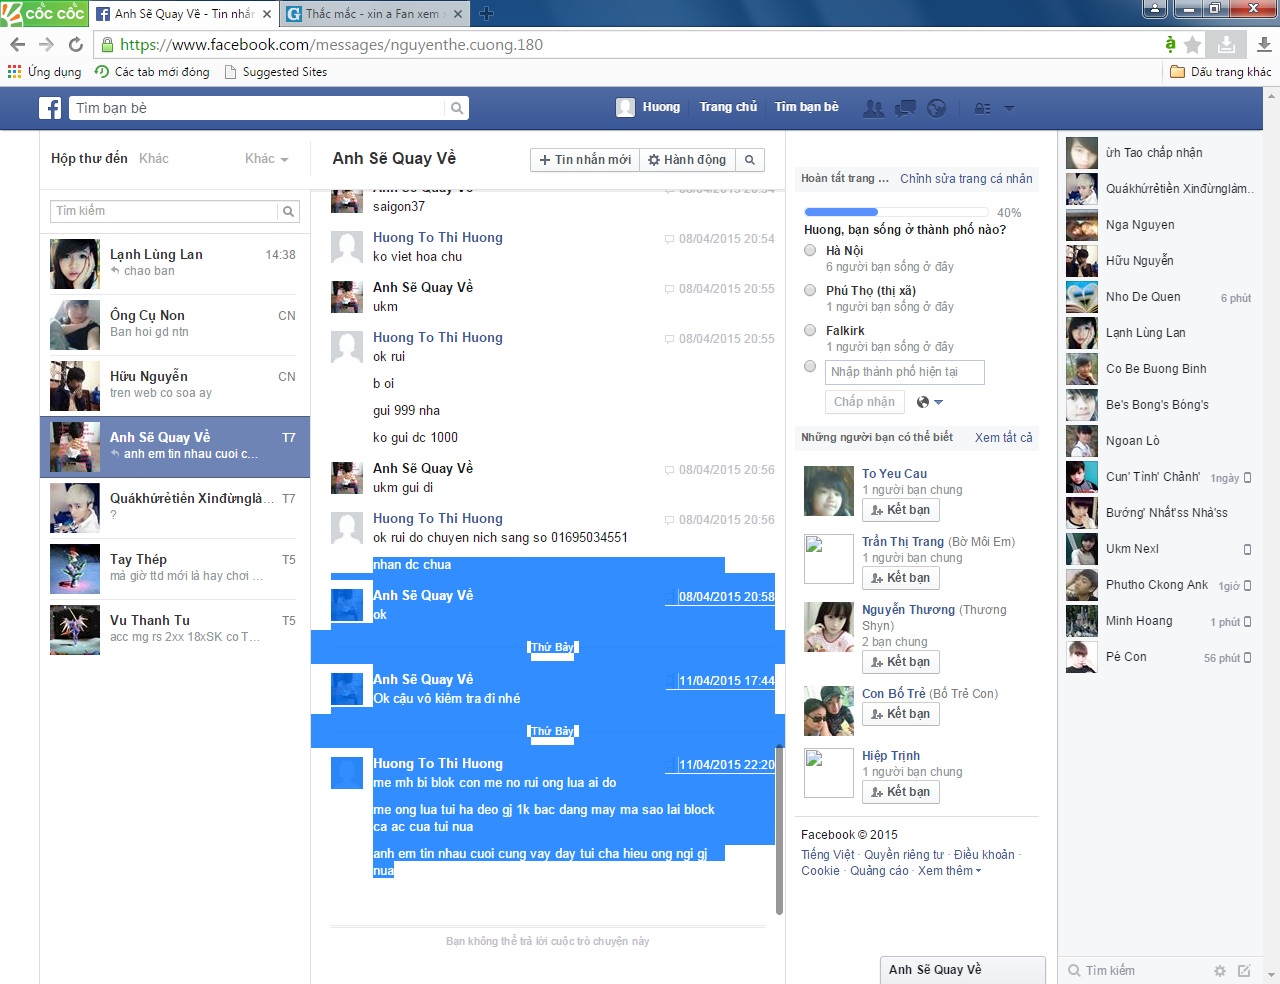Open Huong profile in top bar

(x=648, y=107)
